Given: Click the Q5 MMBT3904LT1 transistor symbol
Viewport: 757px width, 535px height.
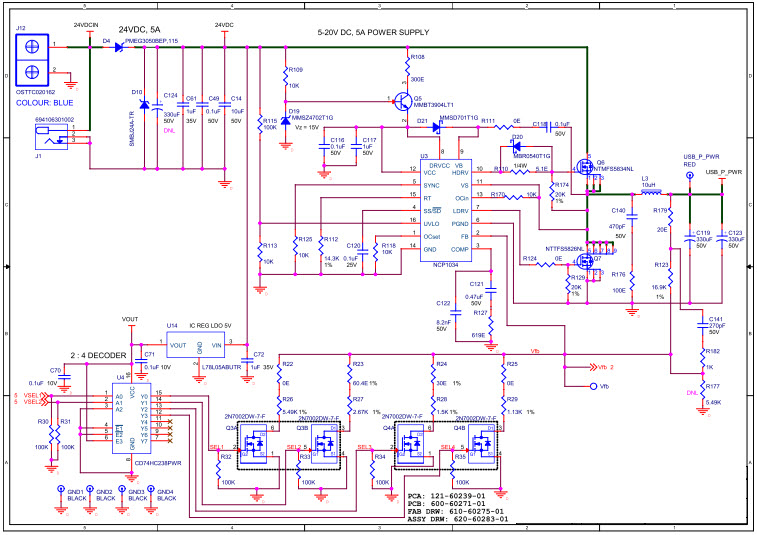Looking at the screenshot, I should (x=403, y=101).
